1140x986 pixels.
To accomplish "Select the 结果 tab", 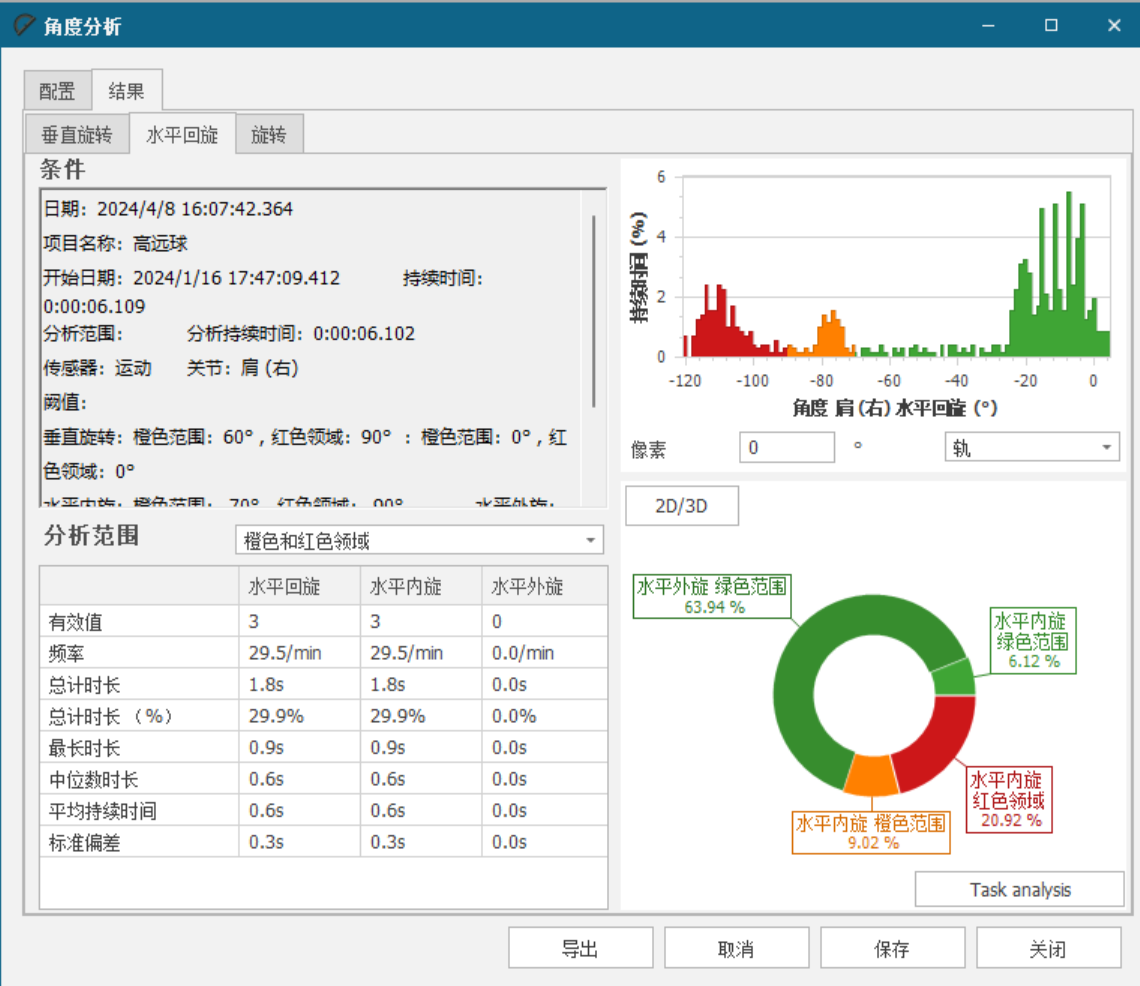I will (x=126, y=91).
